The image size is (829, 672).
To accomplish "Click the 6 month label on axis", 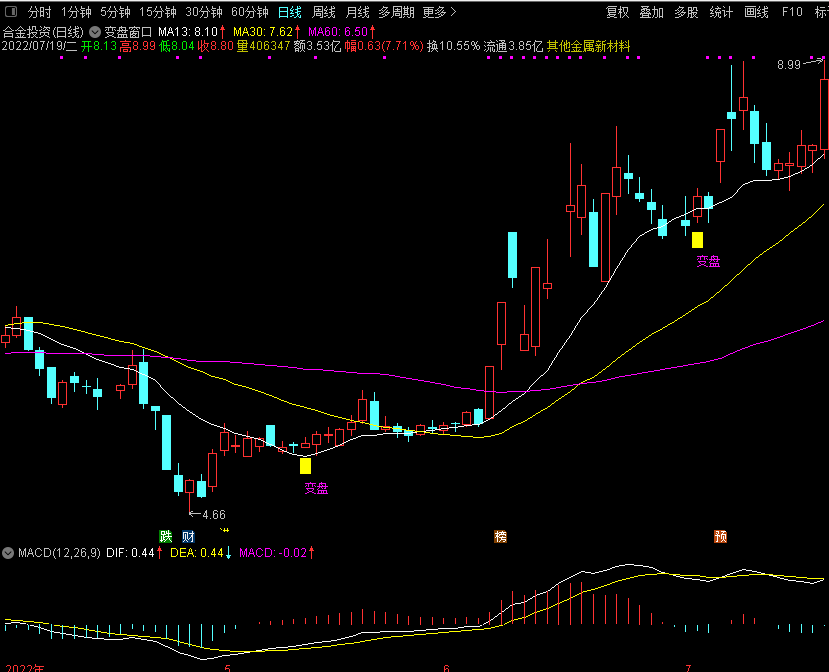I will click(x=447, y=668).
